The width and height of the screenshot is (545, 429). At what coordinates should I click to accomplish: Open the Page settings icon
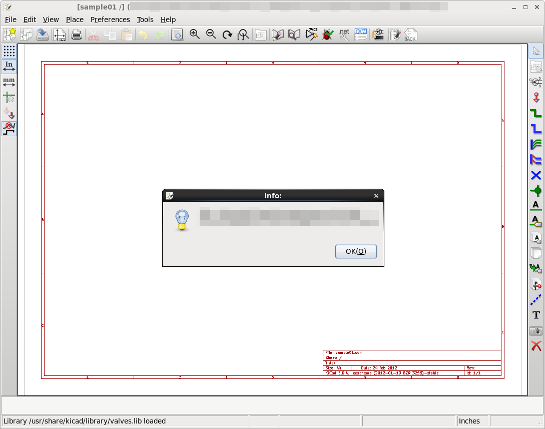(x=59, y=35)
